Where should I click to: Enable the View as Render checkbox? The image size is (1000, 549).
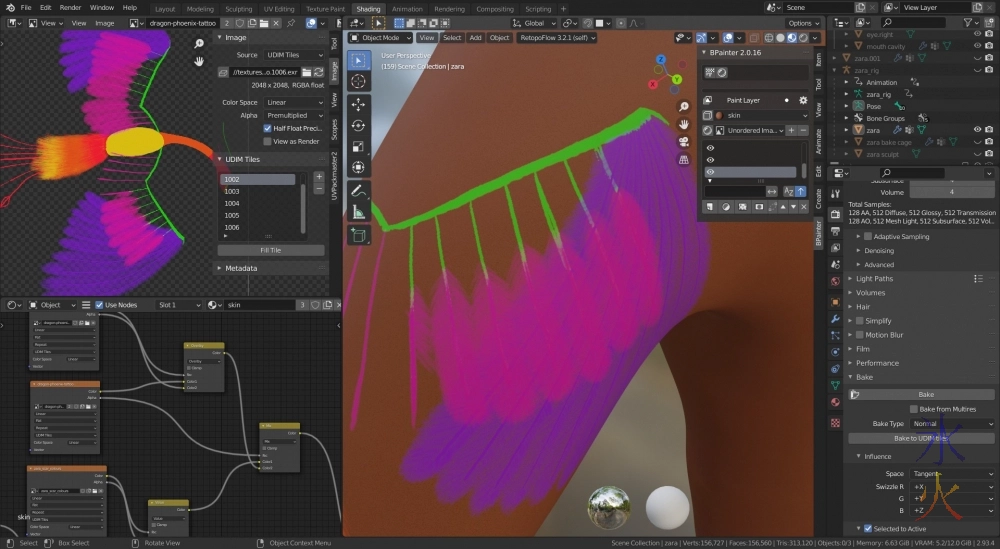(x=267, y=141)
